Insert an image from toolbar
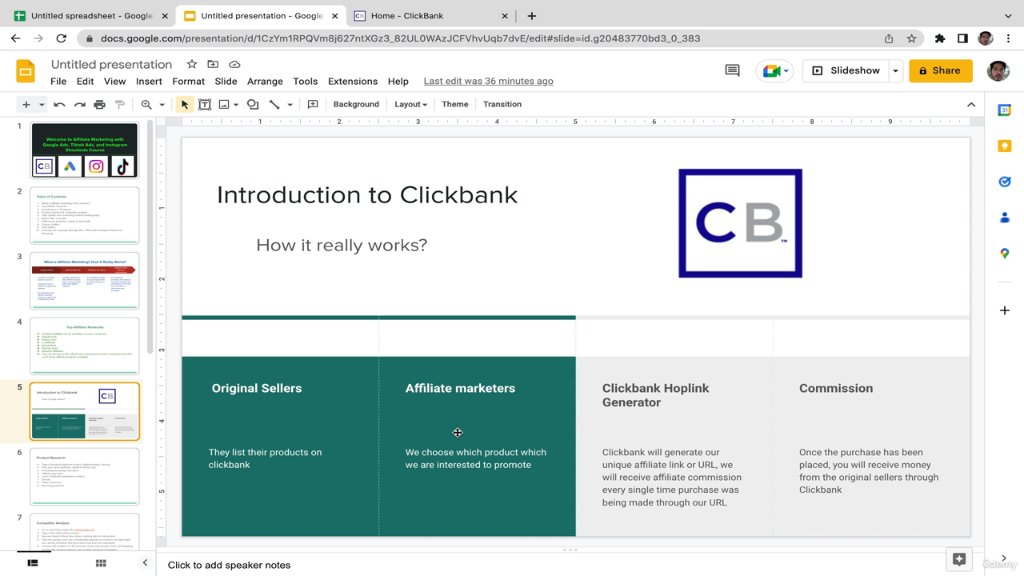Image resolution: width=1024 pixels, height=576 pixels. tap(224, 104)
